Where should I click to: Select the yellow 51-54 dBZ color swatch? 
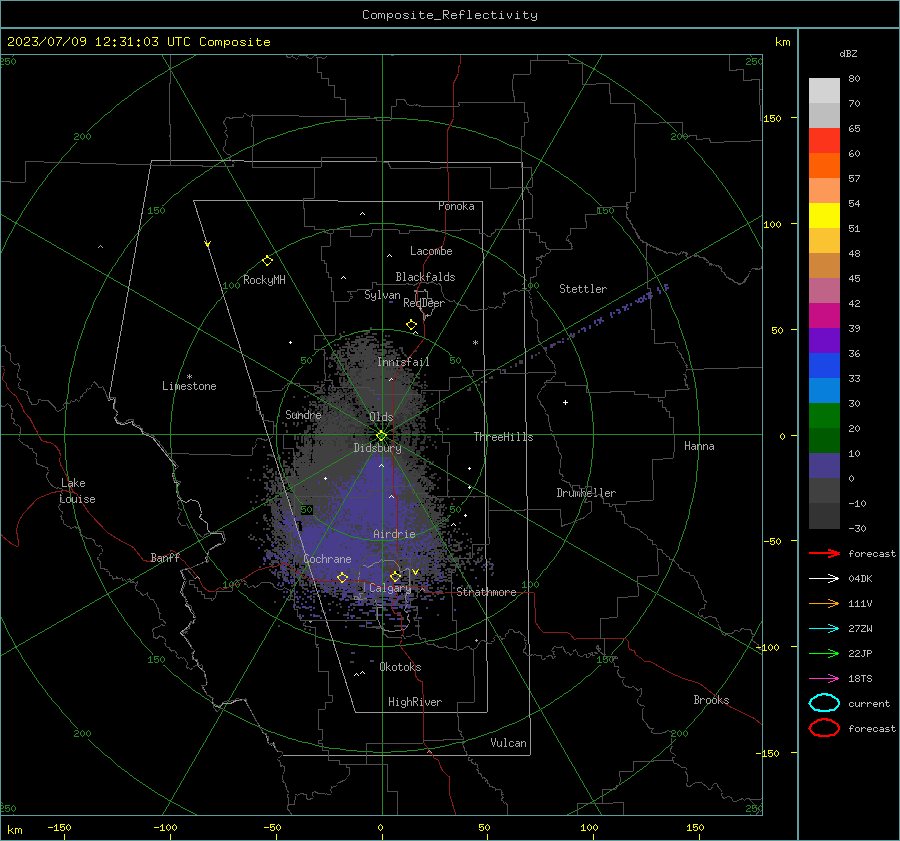point(824,216)
